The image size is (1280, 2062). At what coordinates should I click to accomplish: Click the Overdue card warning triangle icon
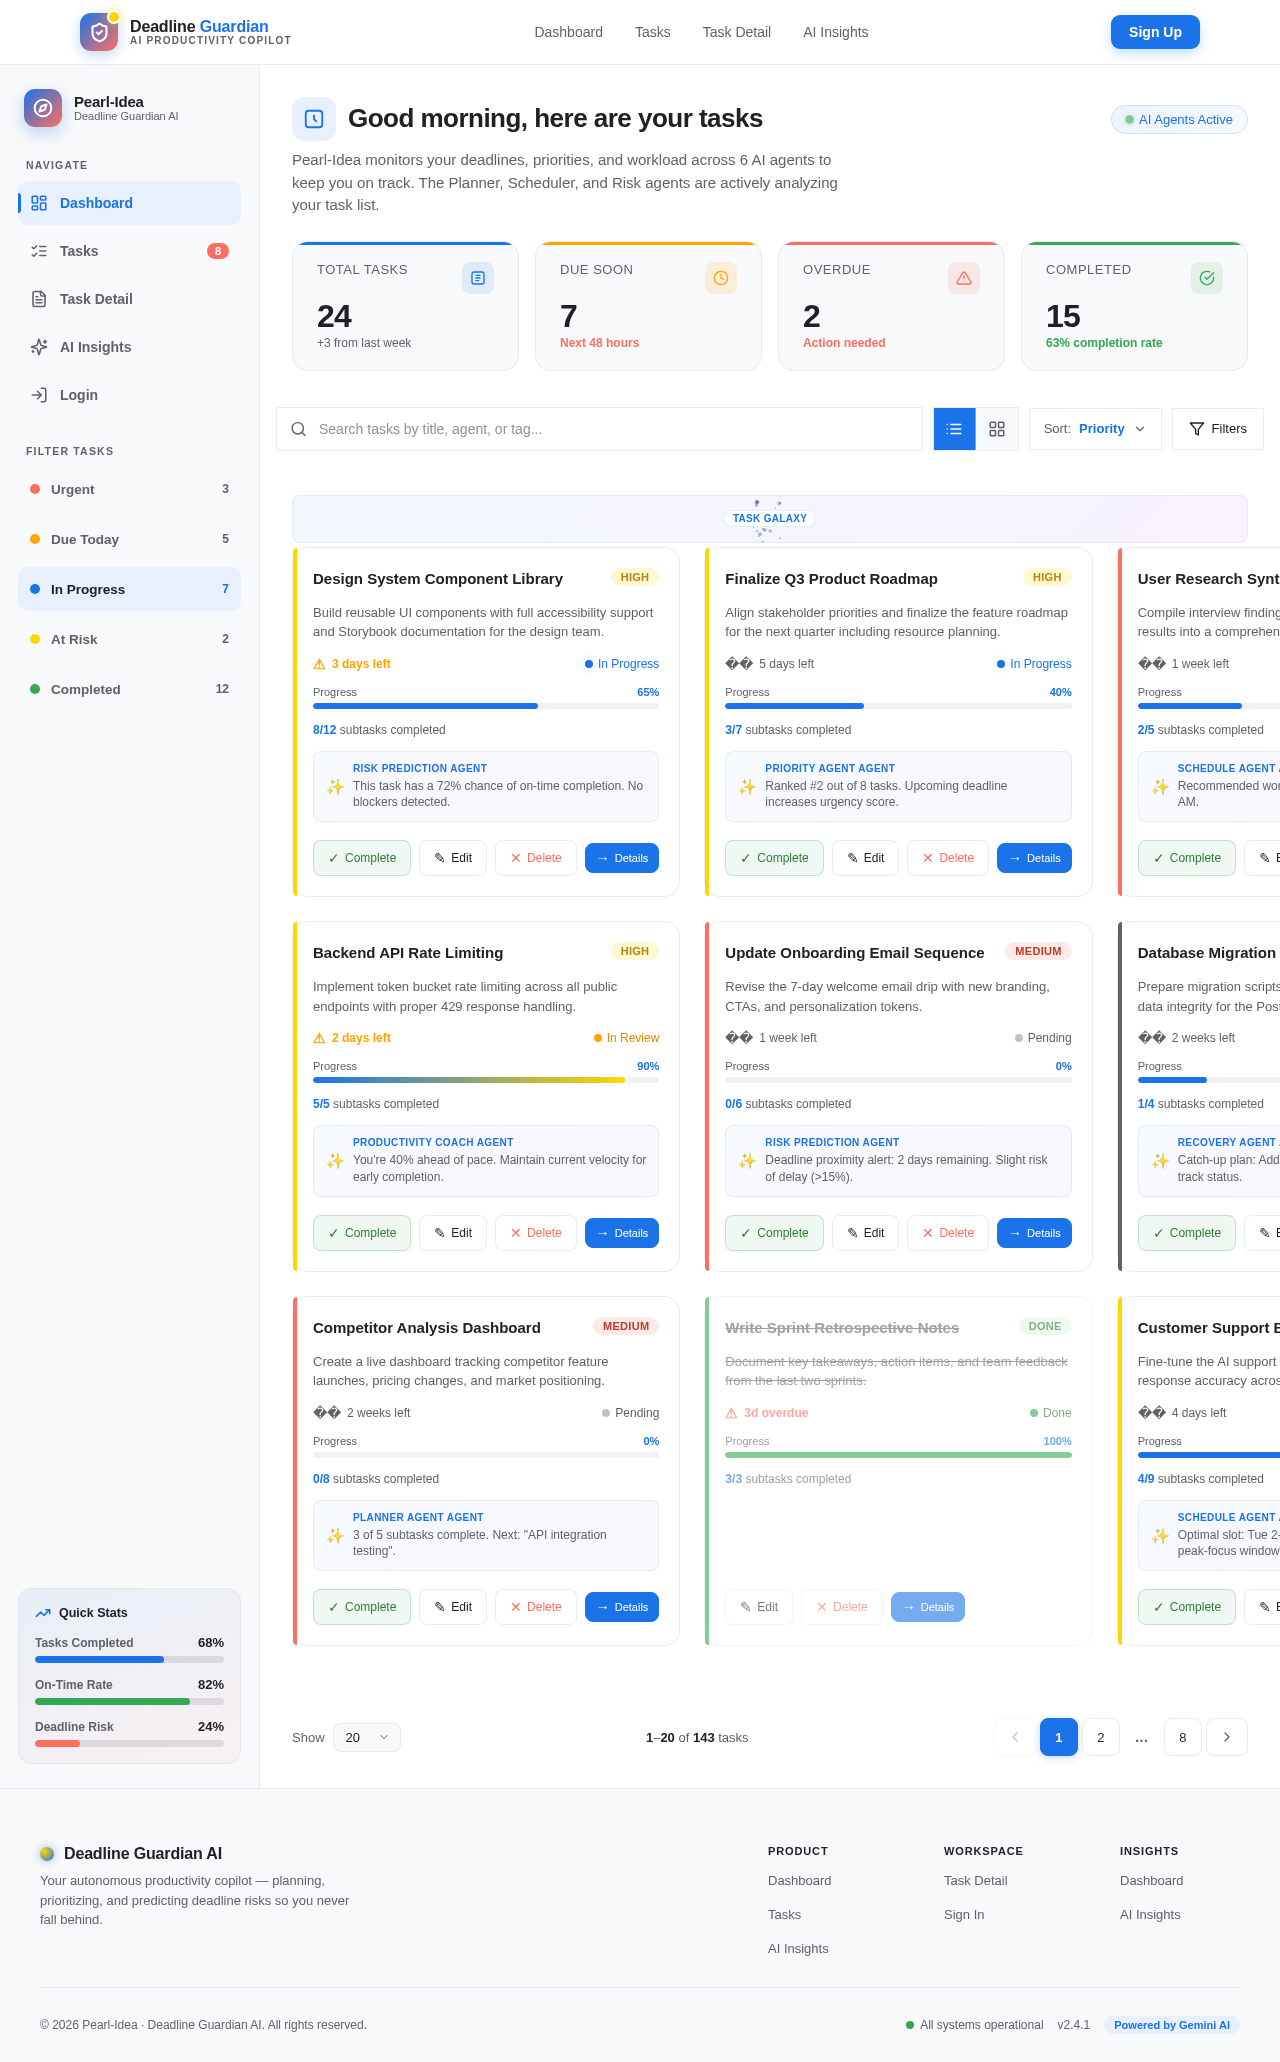click(x=964, y=278)
